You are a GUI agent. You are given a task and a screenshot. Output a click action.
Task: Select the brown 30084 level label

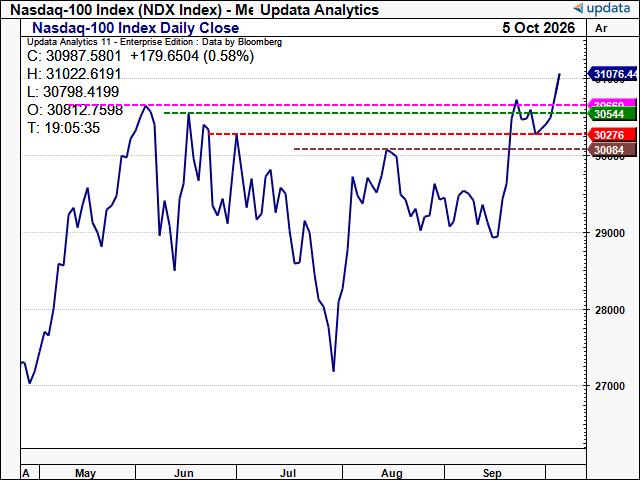click(612, 150)
